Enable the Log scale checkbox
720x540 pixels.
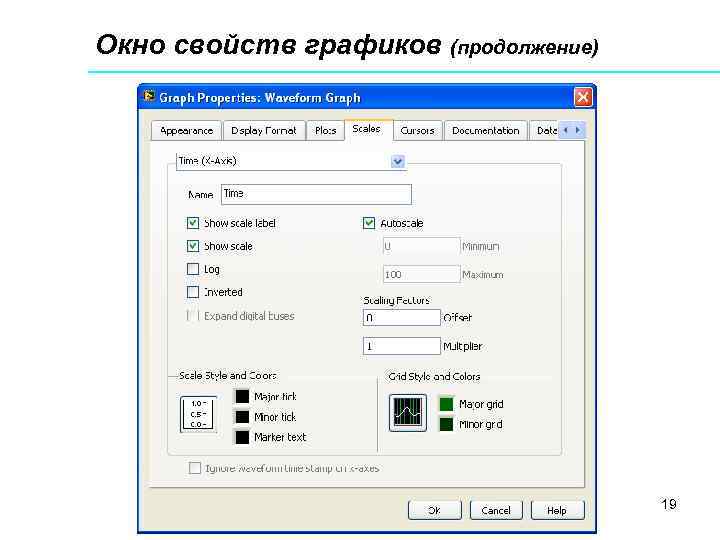(x=193, y=269)
